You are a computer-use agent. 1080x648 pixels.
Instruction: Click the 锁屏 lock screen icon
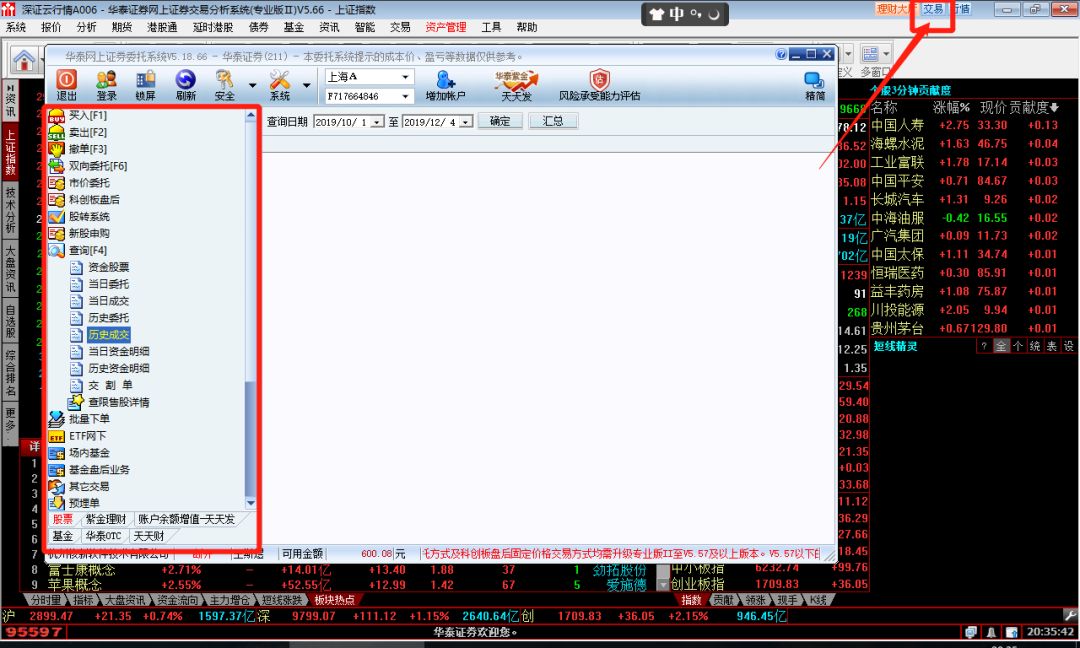(146, 80)
